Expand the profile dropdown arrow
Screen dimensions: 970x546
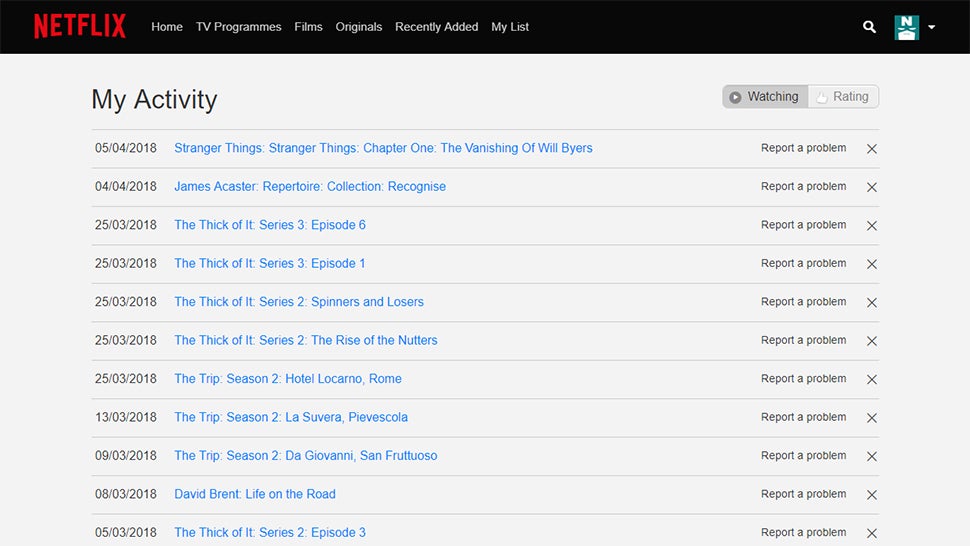[x=931, y=27]
